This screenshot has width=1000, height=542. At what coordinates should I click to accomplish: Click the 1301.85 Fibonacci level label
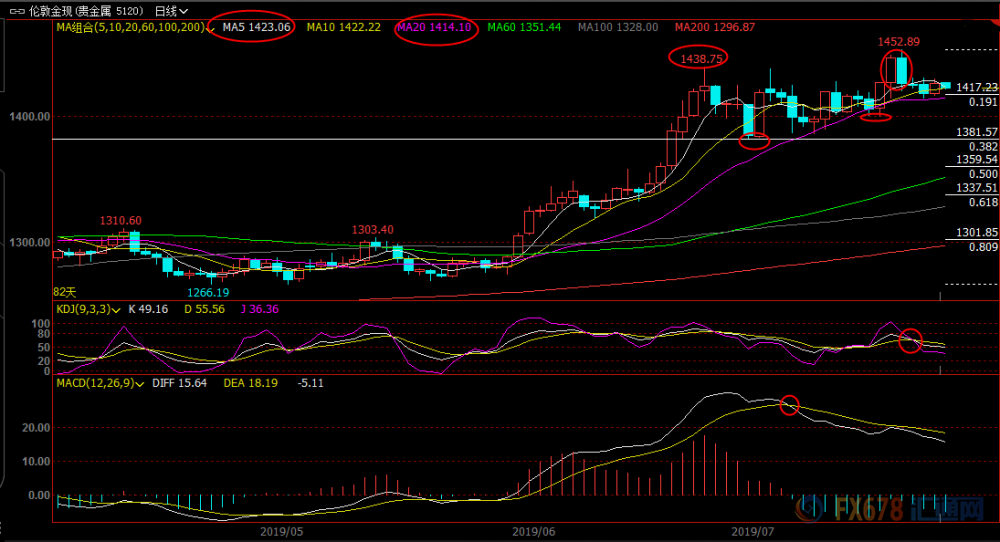click(976, 233)
